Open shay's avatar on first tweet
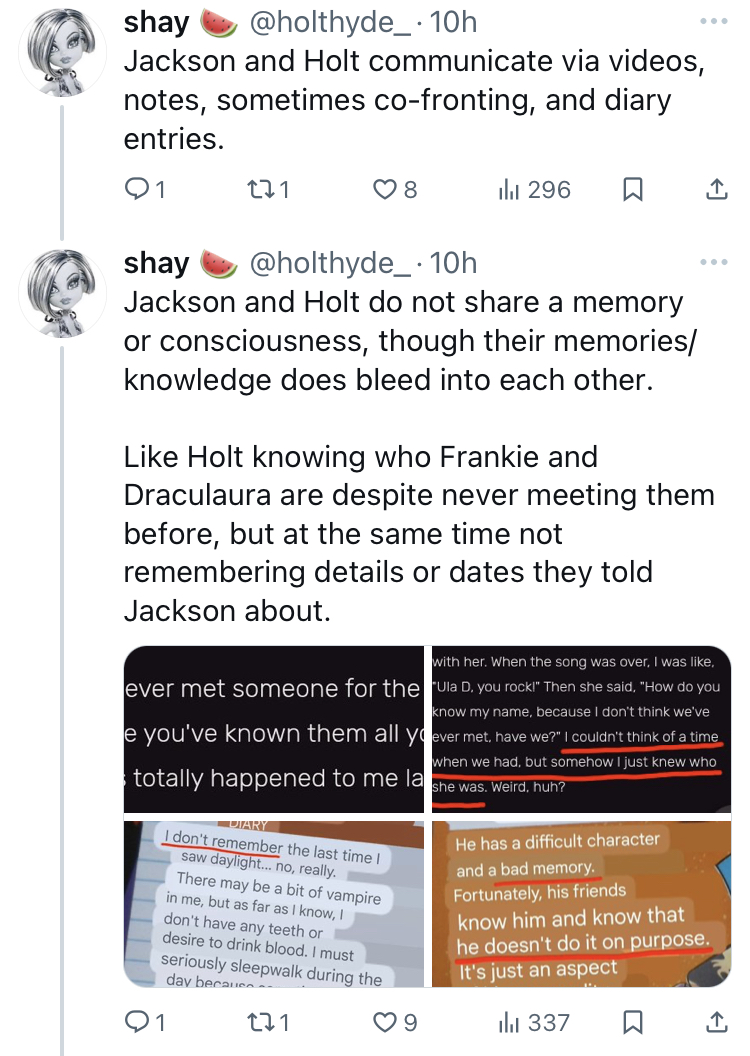The image size is (750, 1056). click(62, 53)
